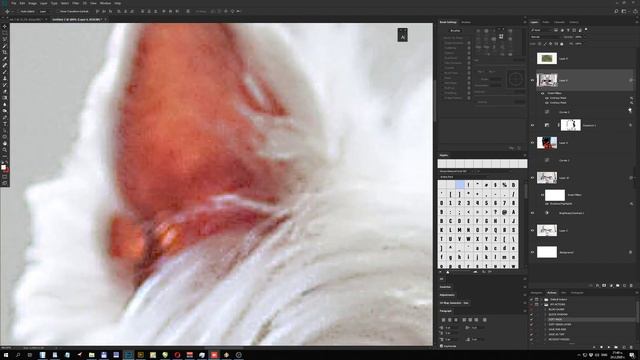
Task: Select the Crop tool
Action: pyautogui.click(x=4, y=53)
